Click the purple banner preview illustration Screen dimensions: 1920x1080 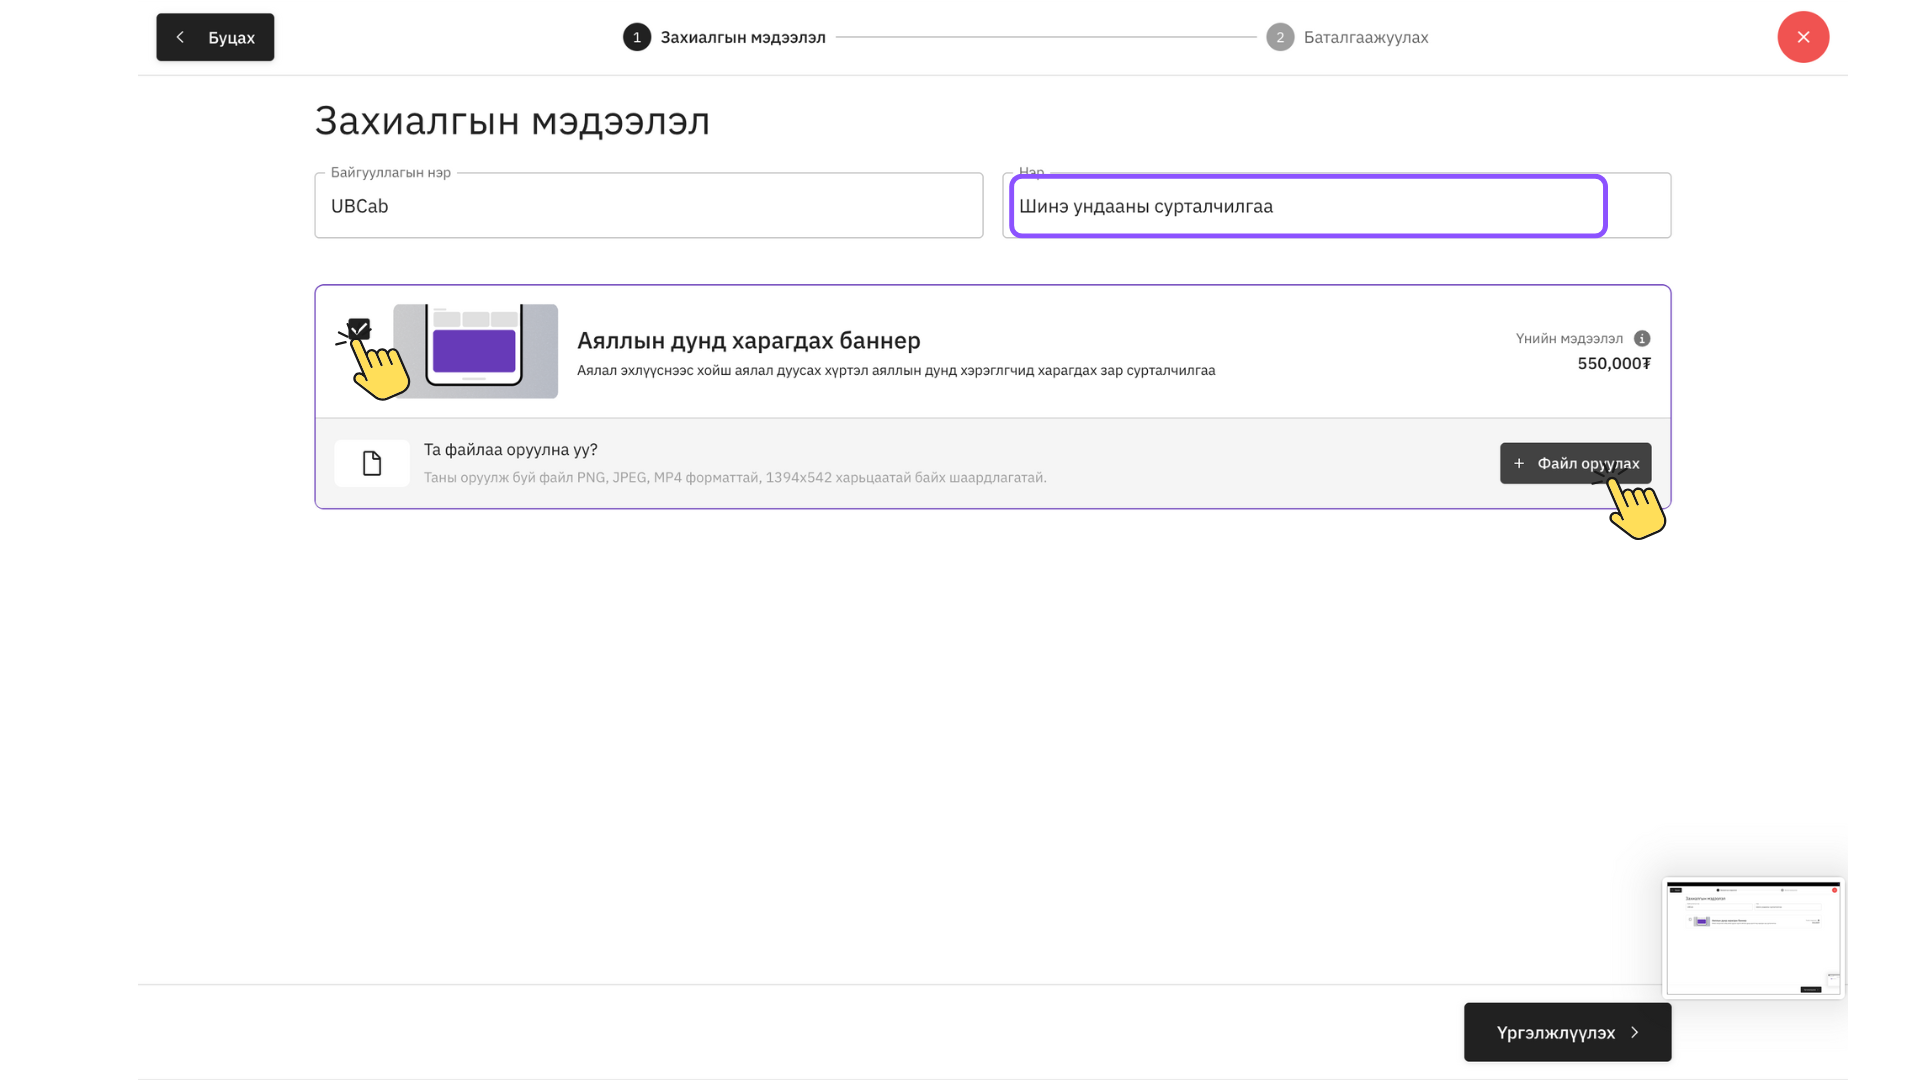[475, 351]
